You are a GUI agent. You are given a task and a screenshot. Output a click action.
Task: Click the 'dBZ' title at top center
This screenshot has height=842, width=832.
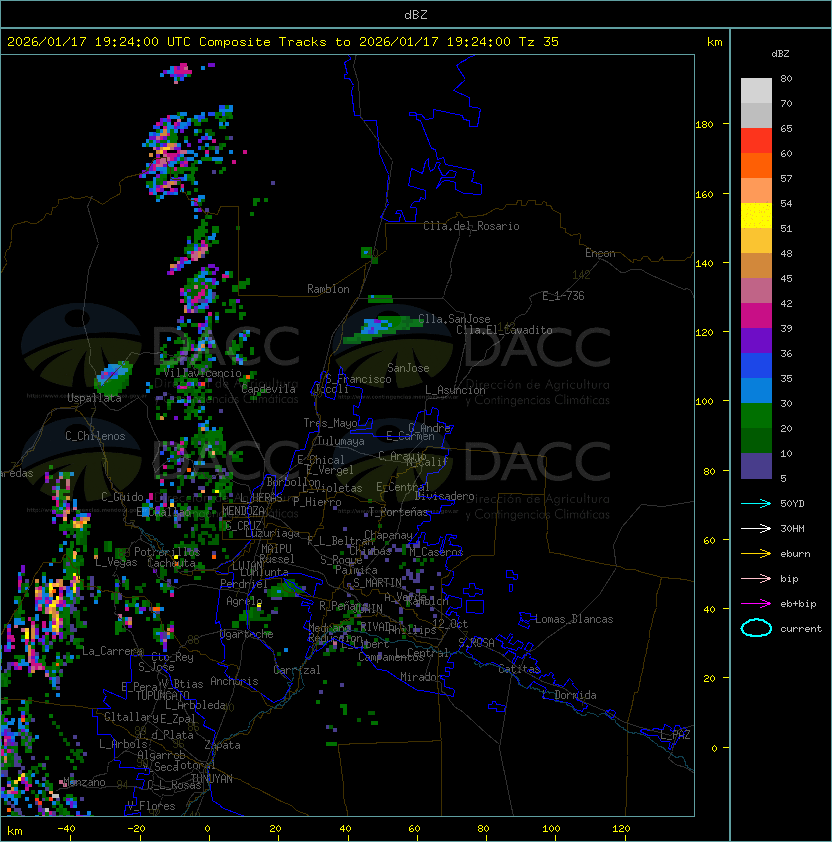[416, 14]
